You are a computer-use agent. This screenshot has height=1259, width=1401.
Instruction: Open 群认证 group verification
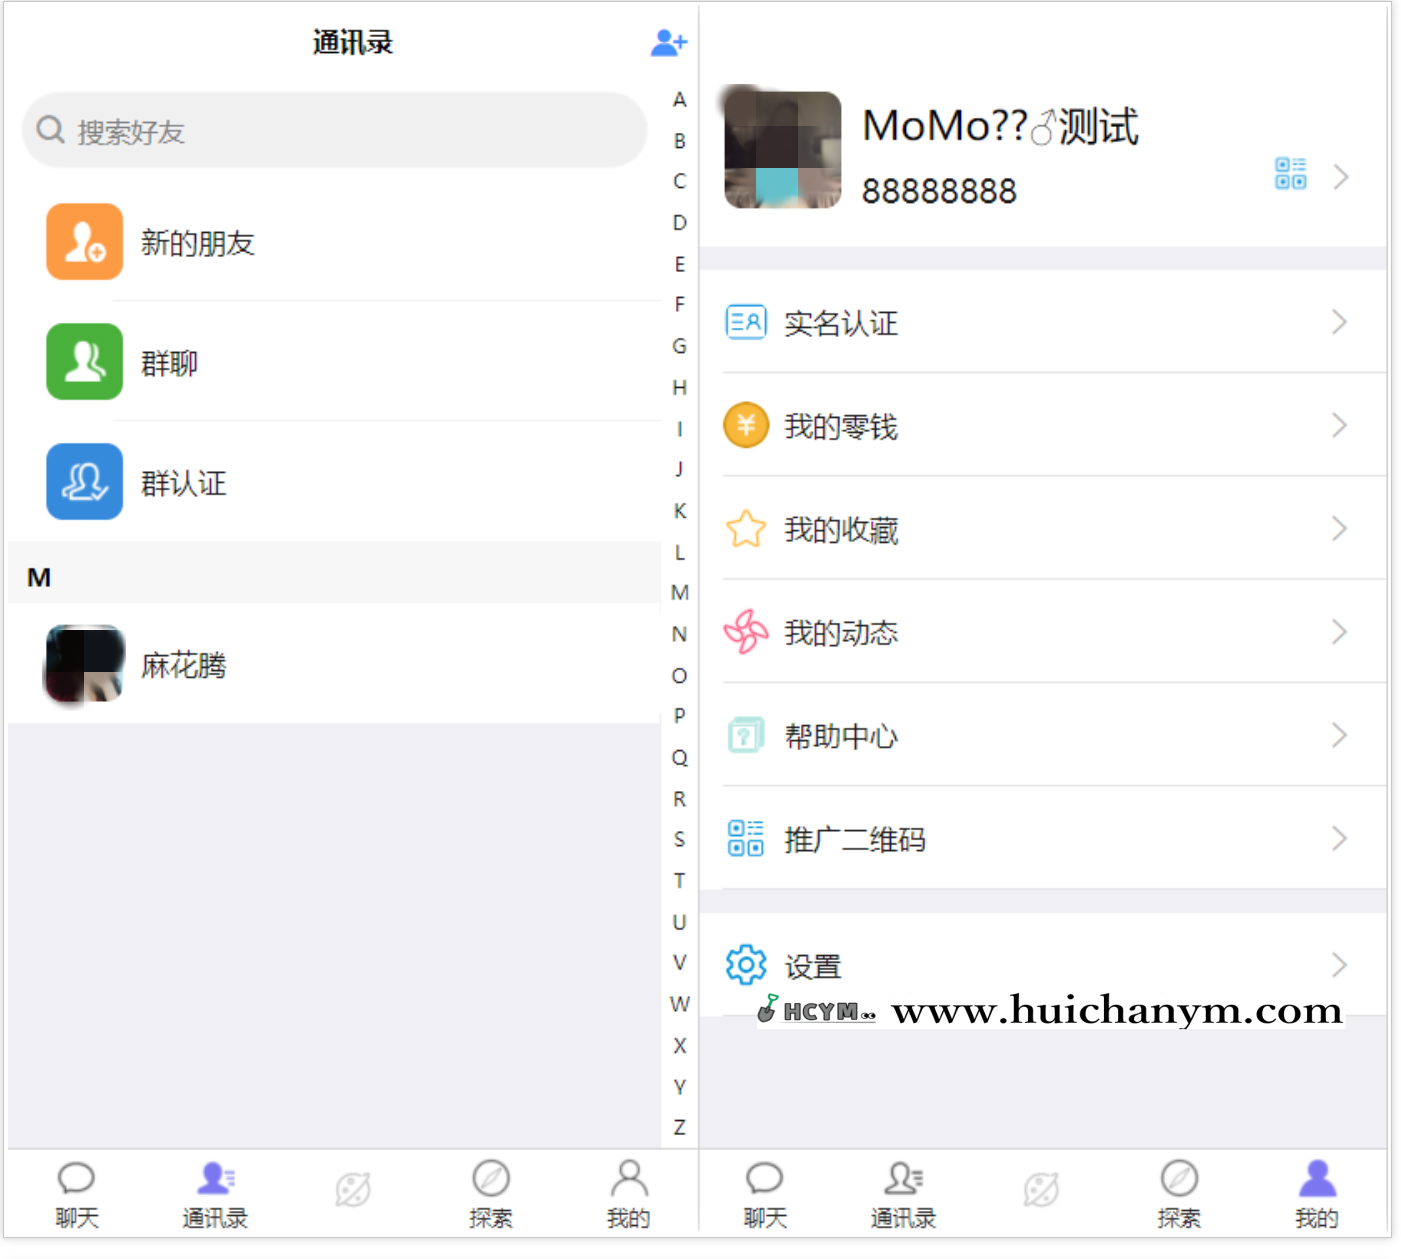tap(83, 482)
